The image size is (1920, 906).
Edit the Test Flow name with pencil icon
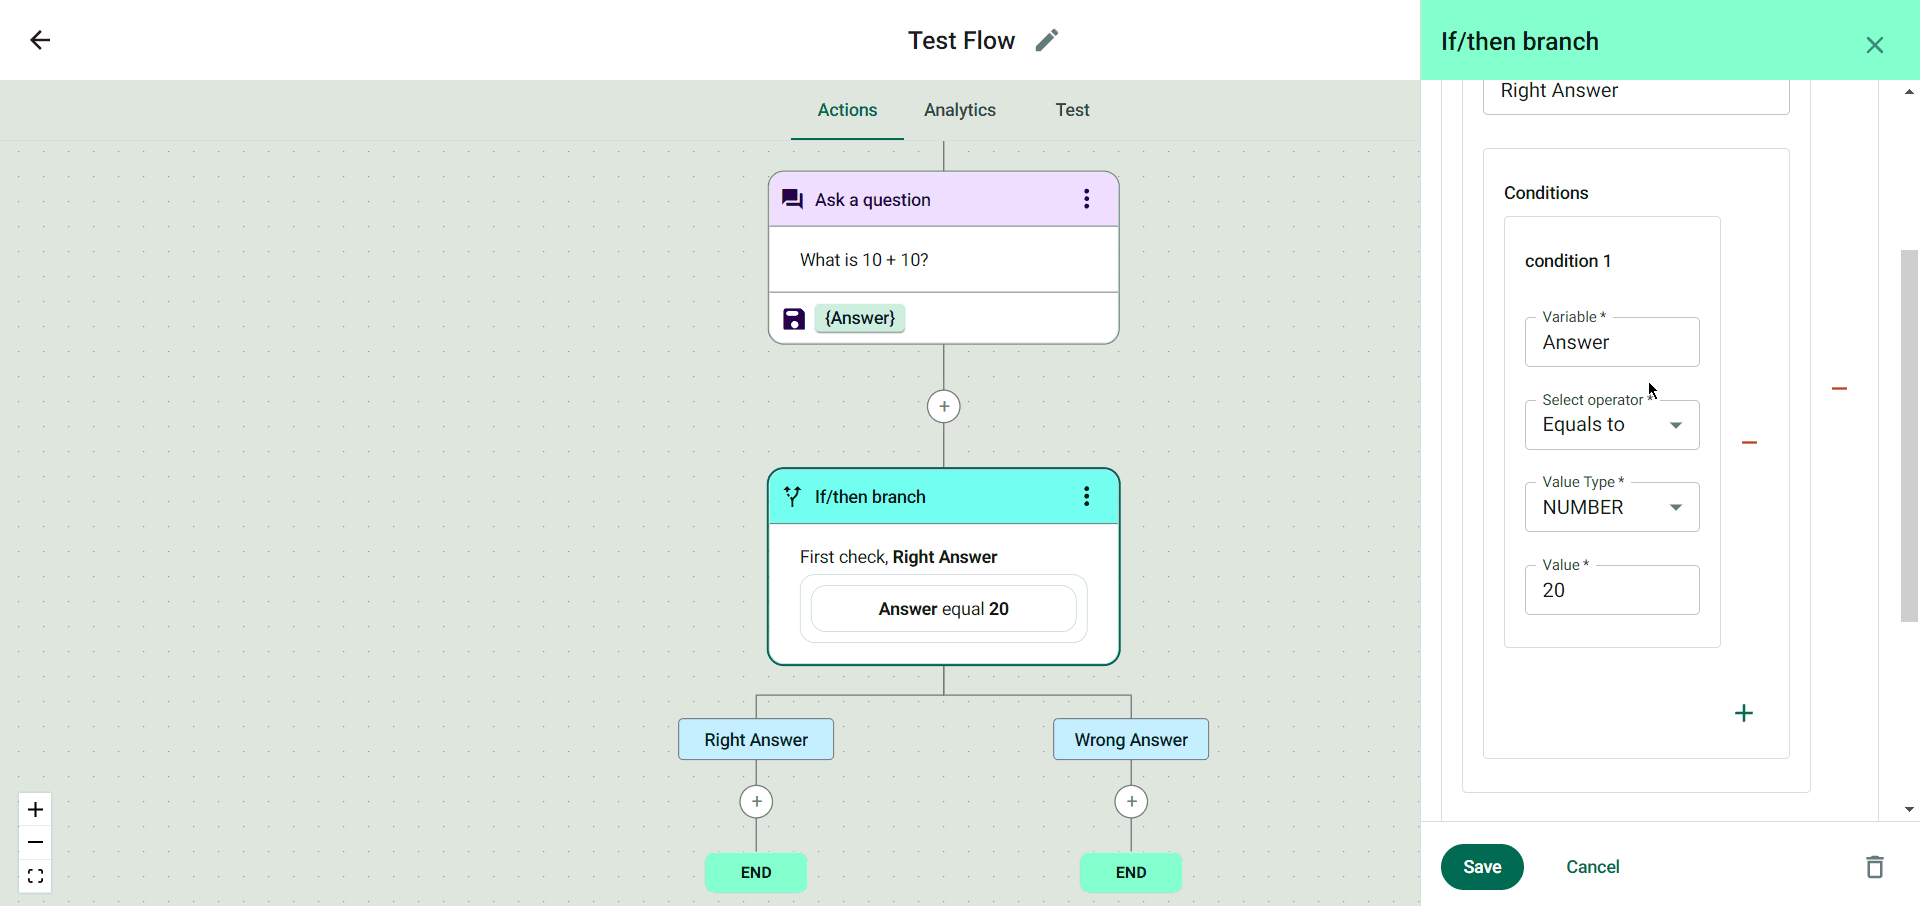coord(1046,40)
